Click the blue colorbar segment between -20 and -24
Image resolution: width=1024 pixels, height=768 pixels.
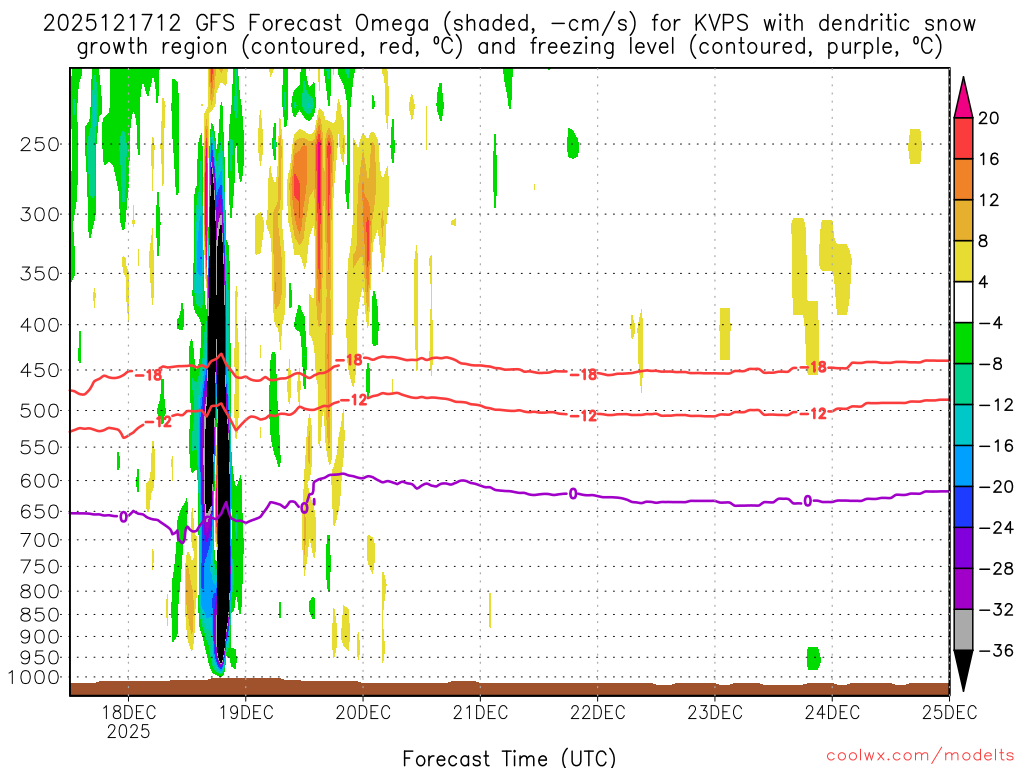[x=963, y=507]
